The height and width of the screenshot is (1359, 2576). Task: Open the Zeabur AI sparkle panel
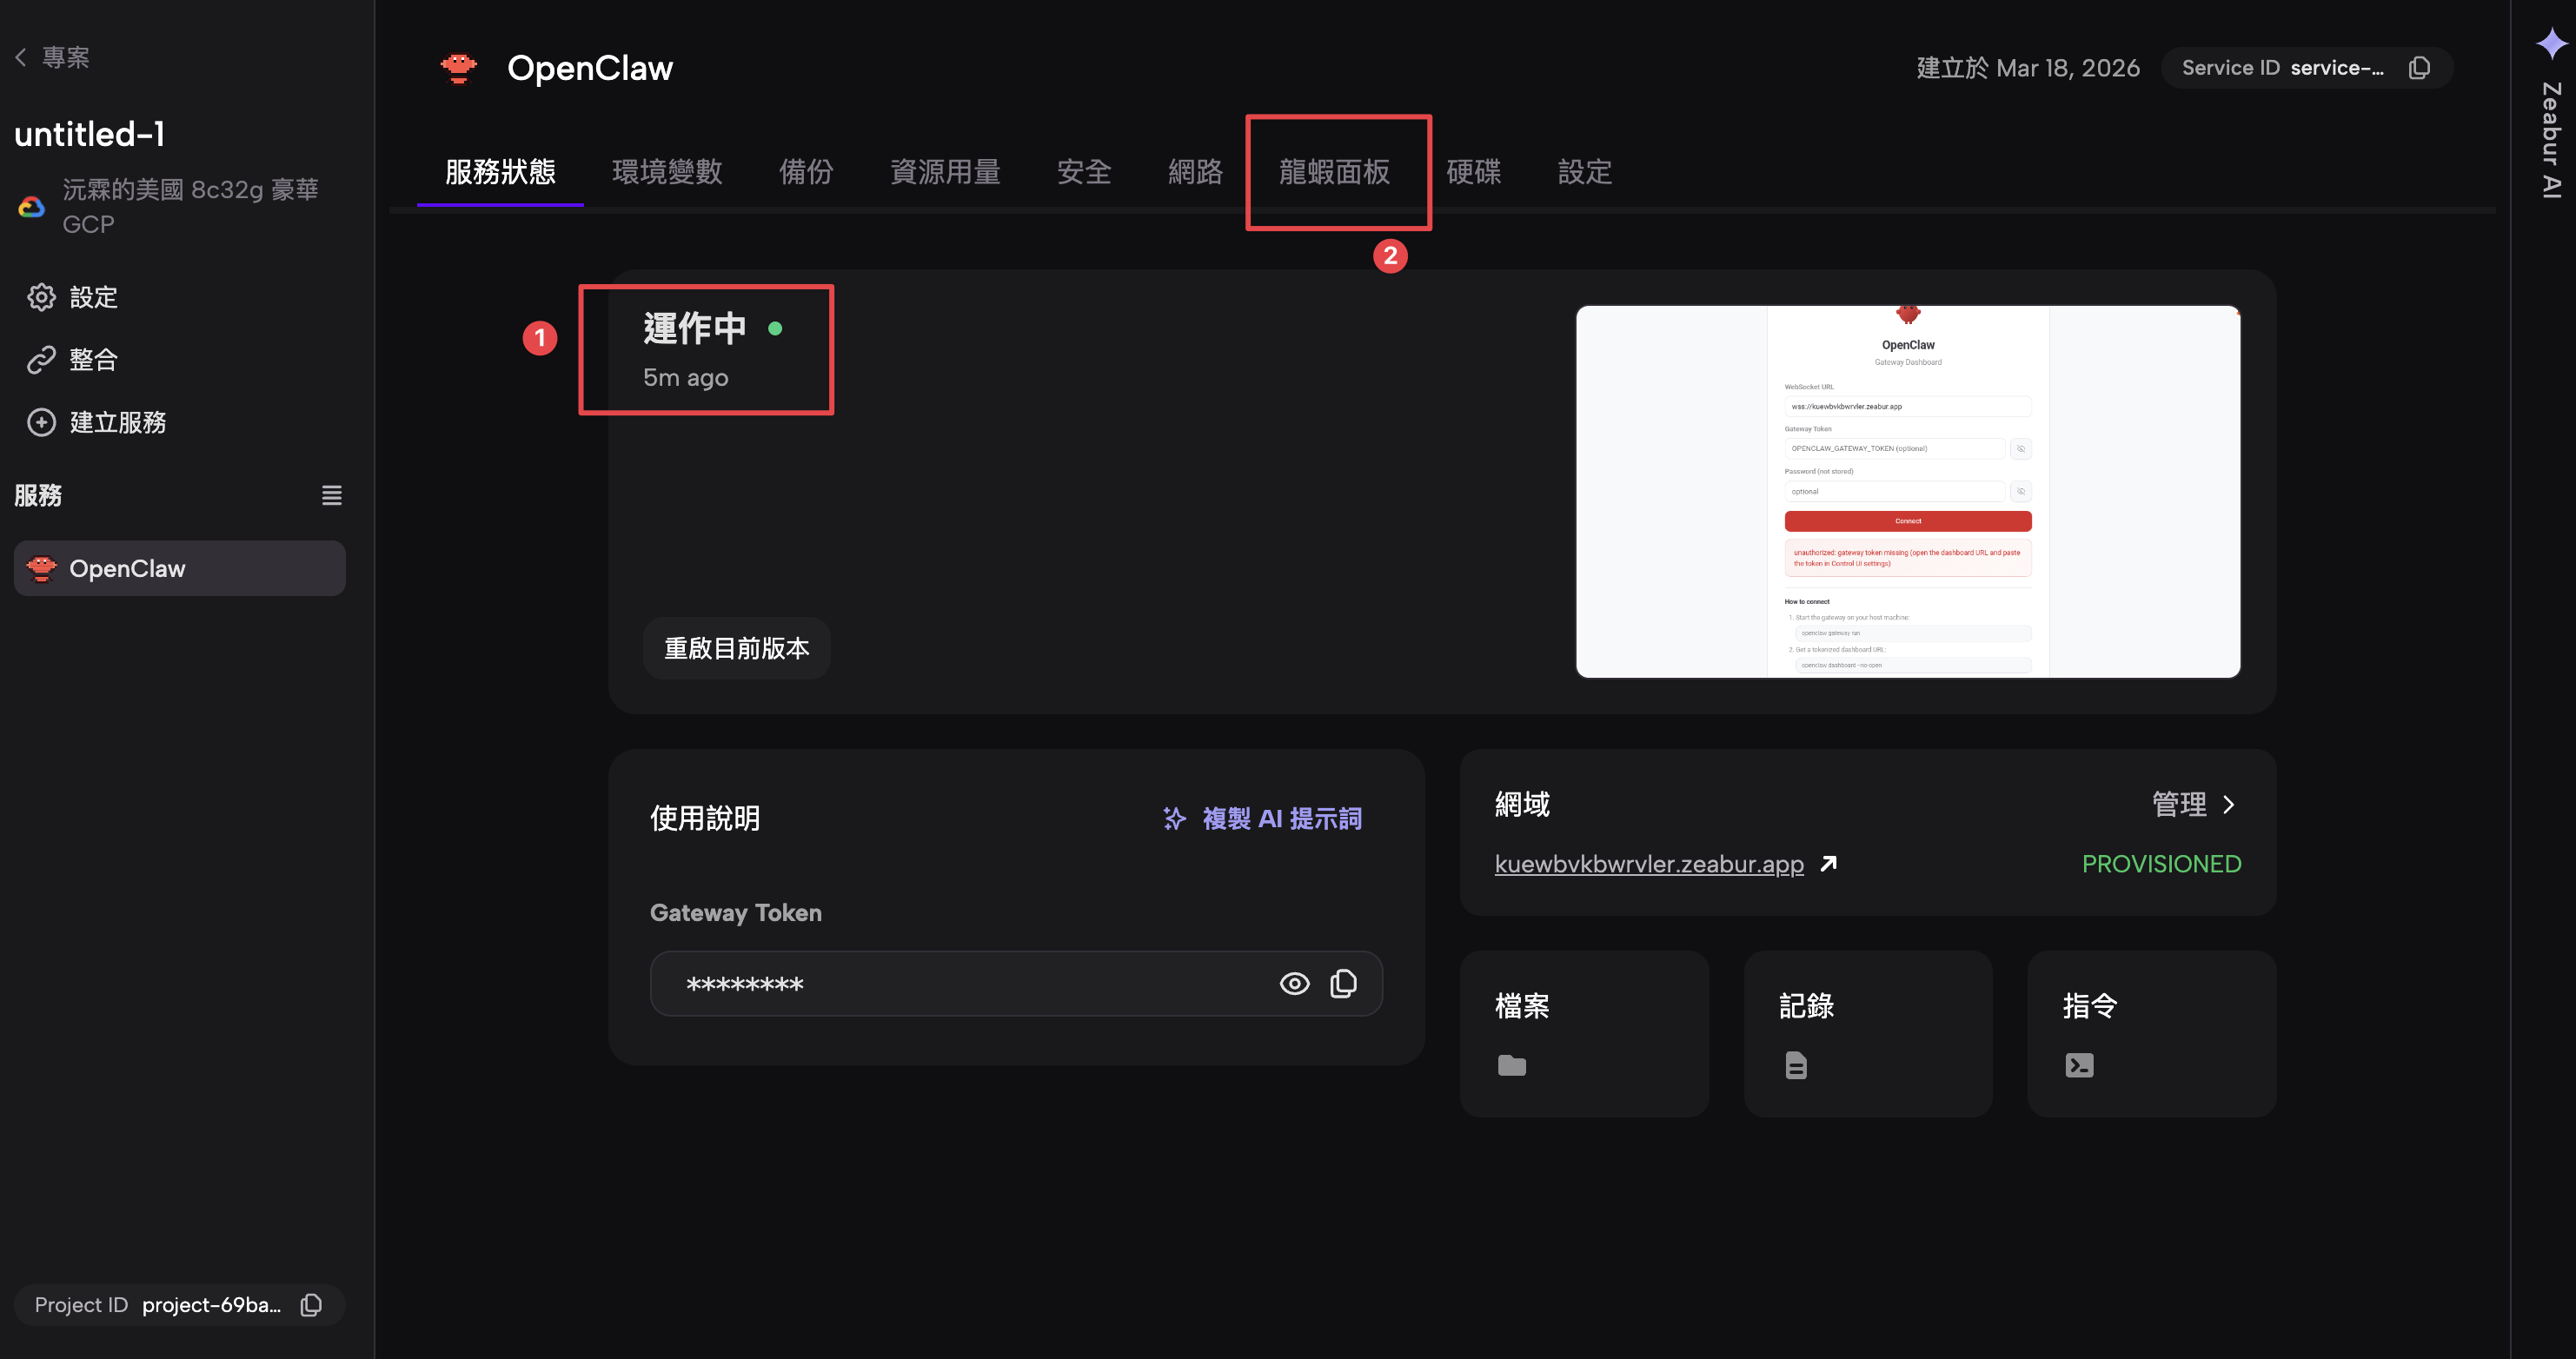pos(2550,44)
